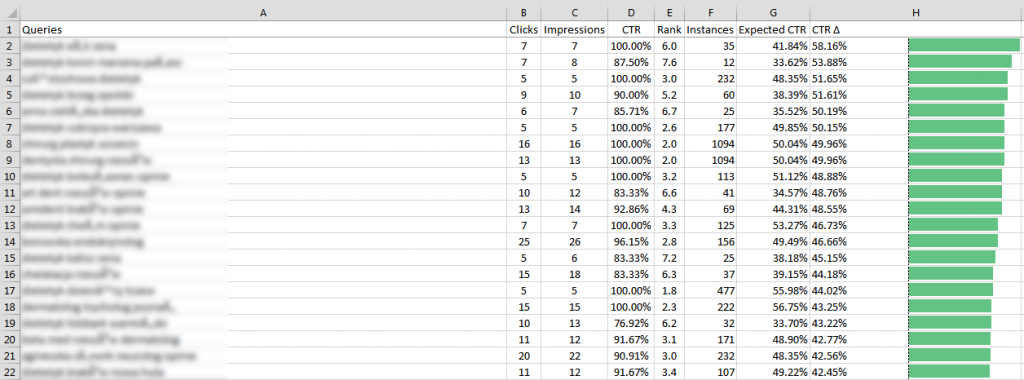The image size is (1024, 380).
Task: Click the Instances value 69
Action: click(x=728, y=209)
